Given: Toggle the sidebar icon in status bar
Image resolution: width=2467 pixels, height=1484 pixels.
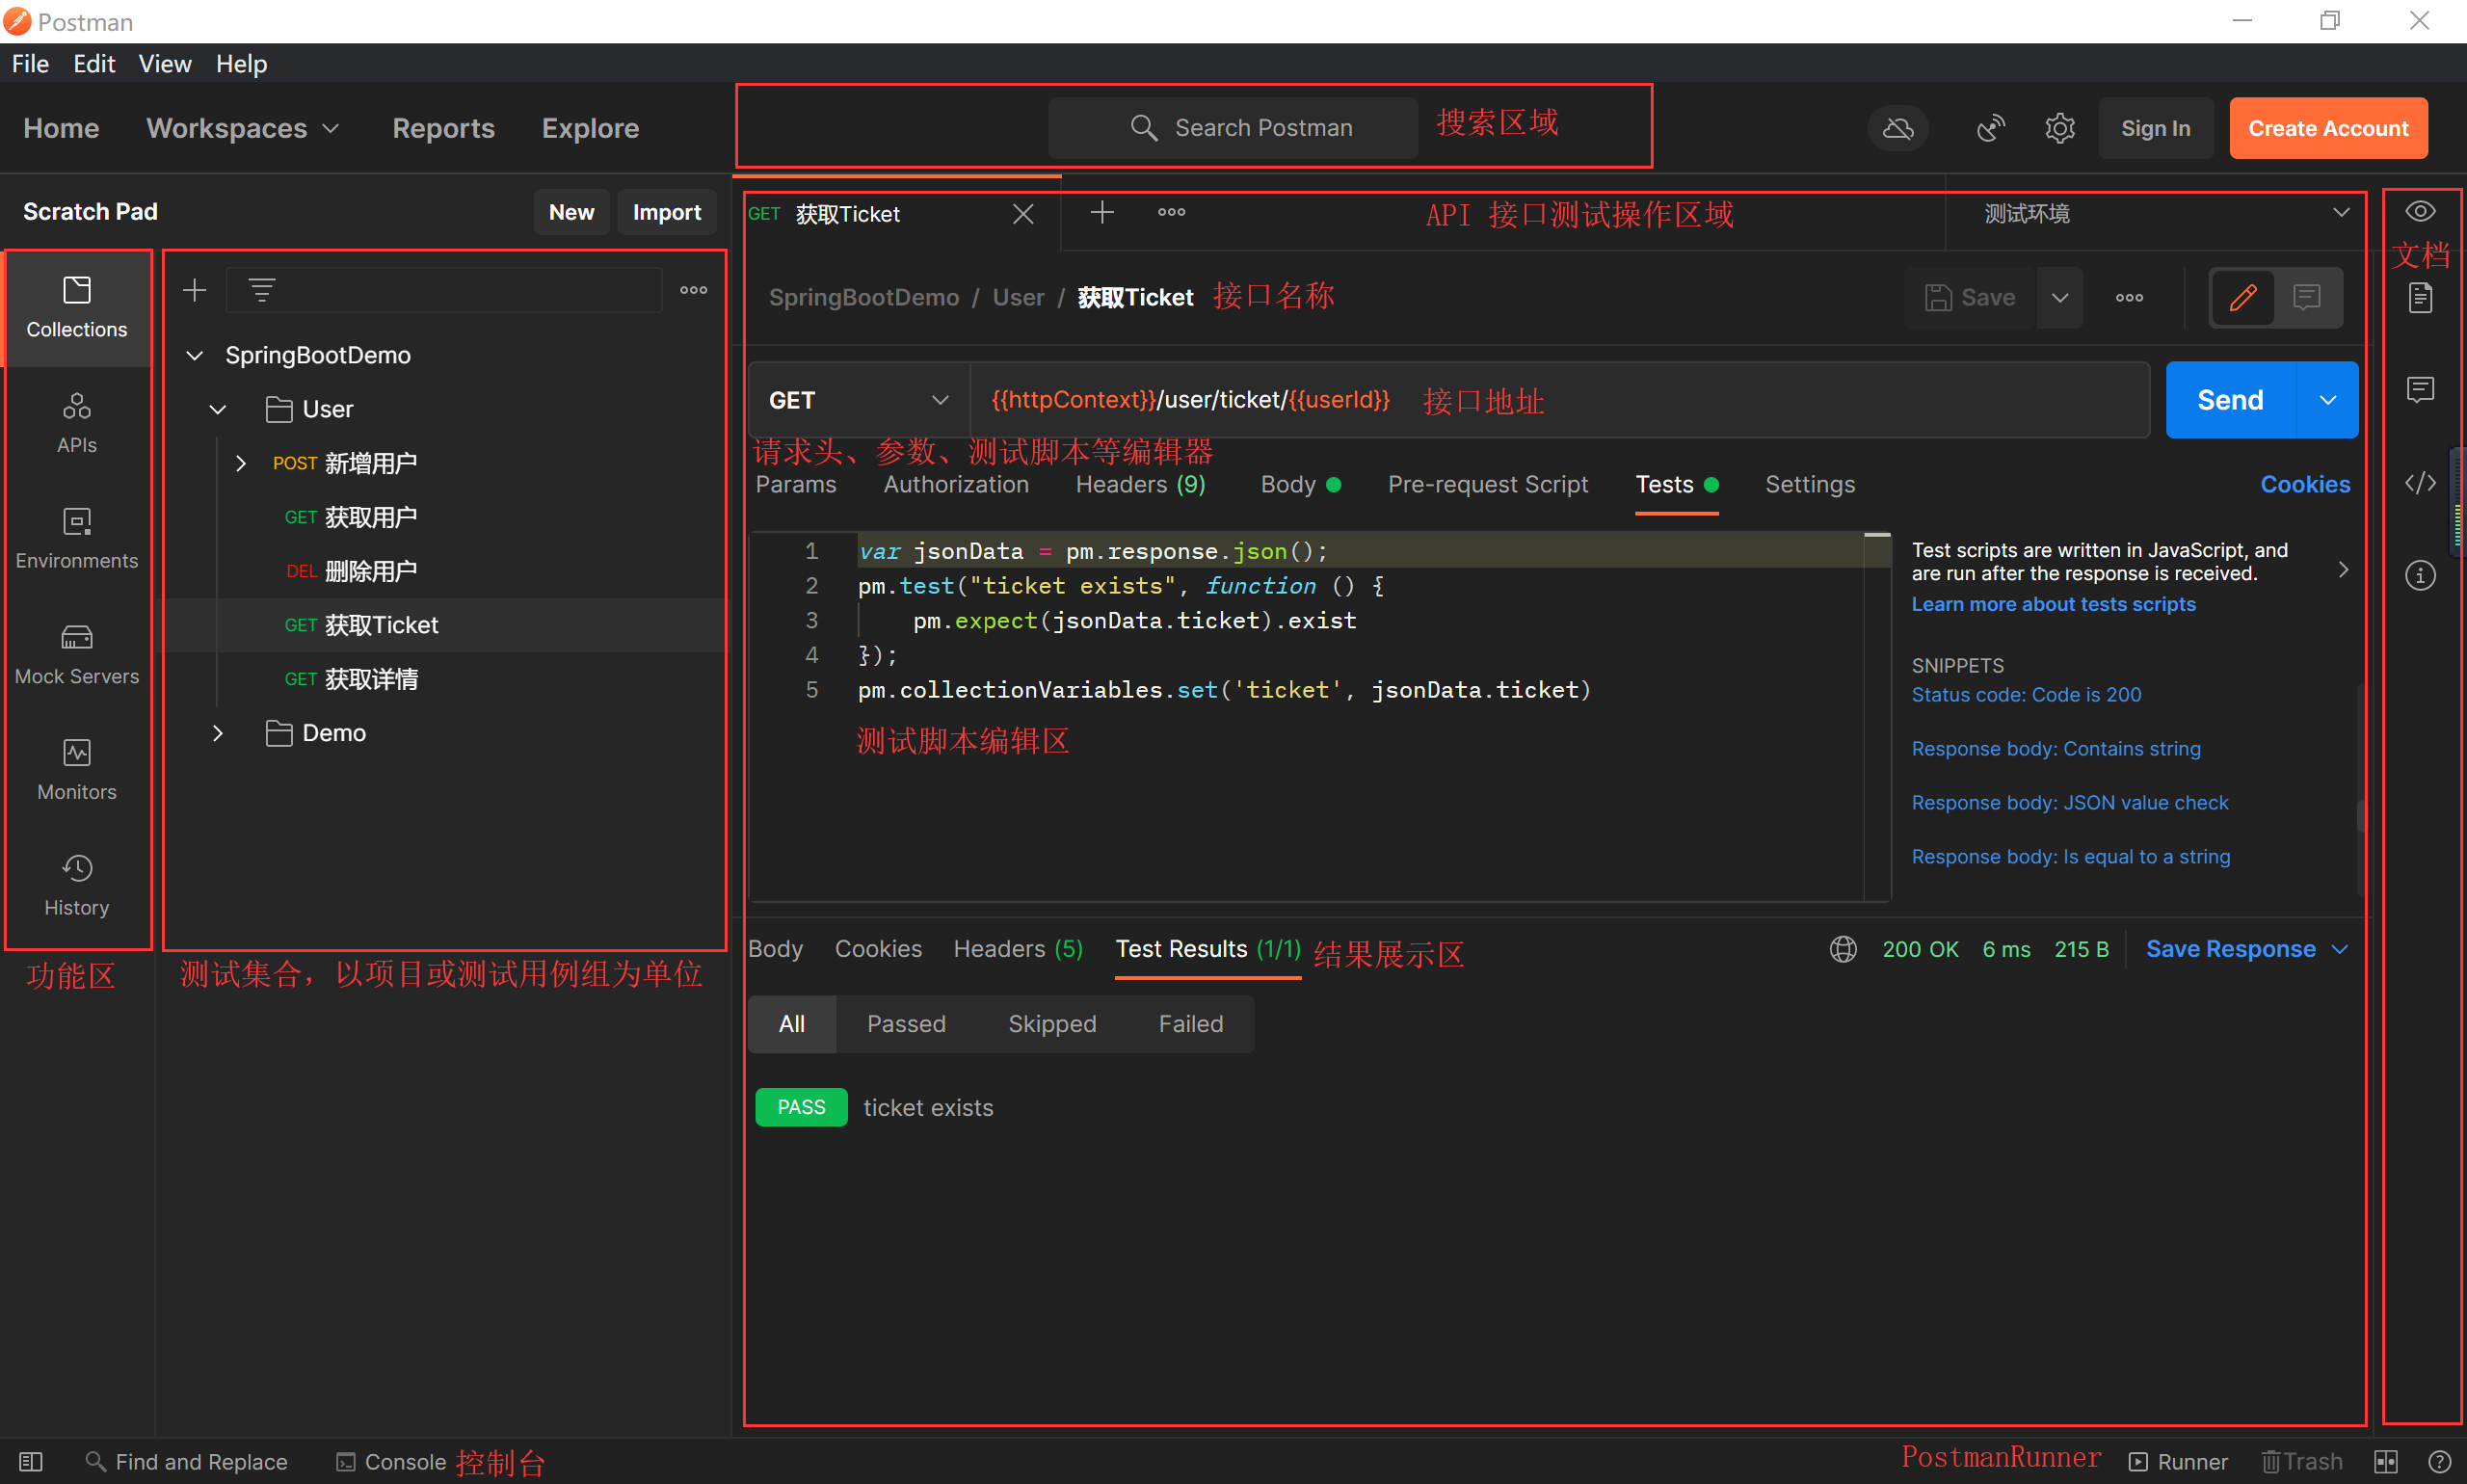Looking at the screenshot, I should [31, 1462].
